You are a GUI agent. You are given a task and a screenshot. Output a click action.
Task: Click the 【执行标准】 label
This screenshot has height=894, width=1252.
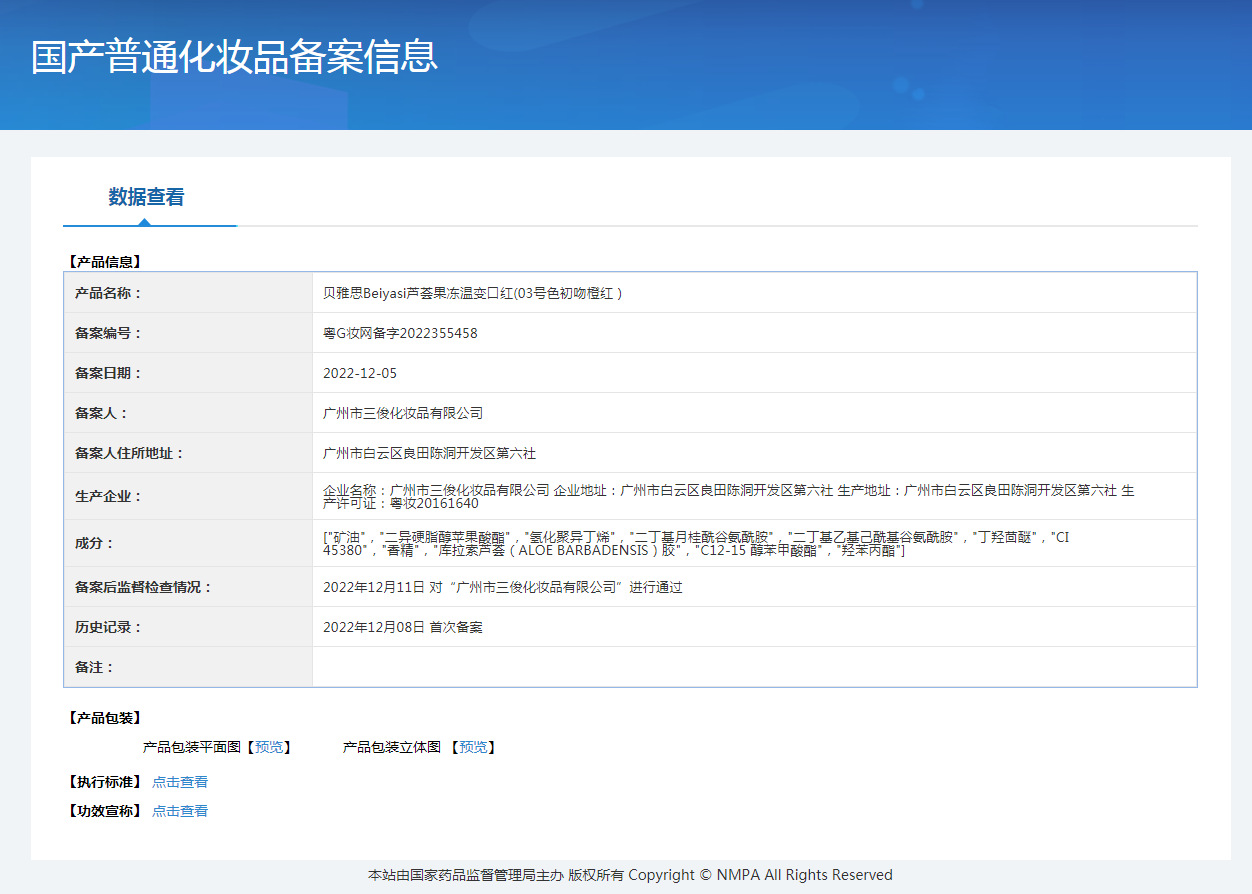(105, 782)
